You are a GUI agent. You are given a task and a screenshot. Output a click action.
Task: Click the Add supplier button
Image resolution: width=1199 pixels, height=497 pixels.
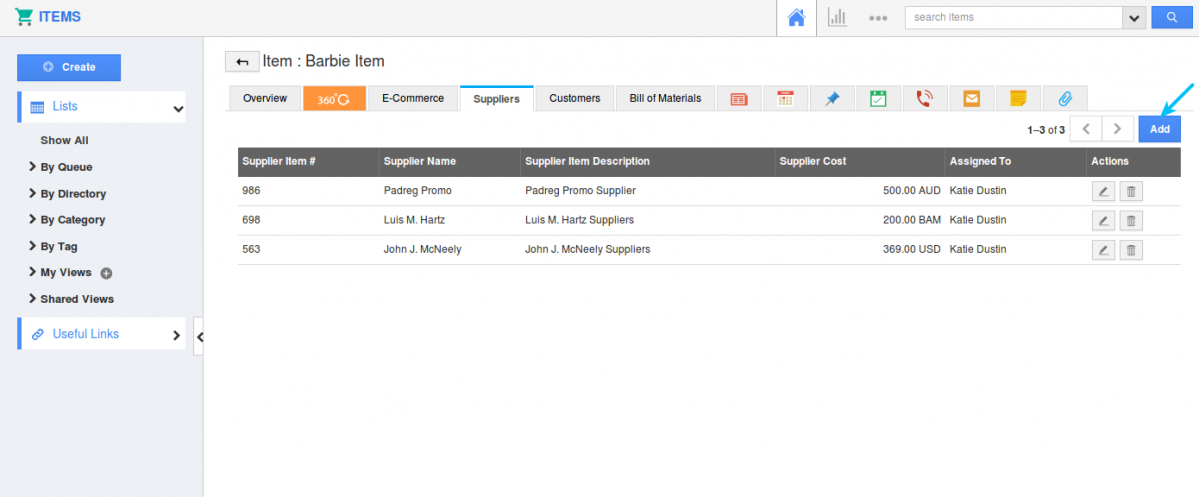1159,129
